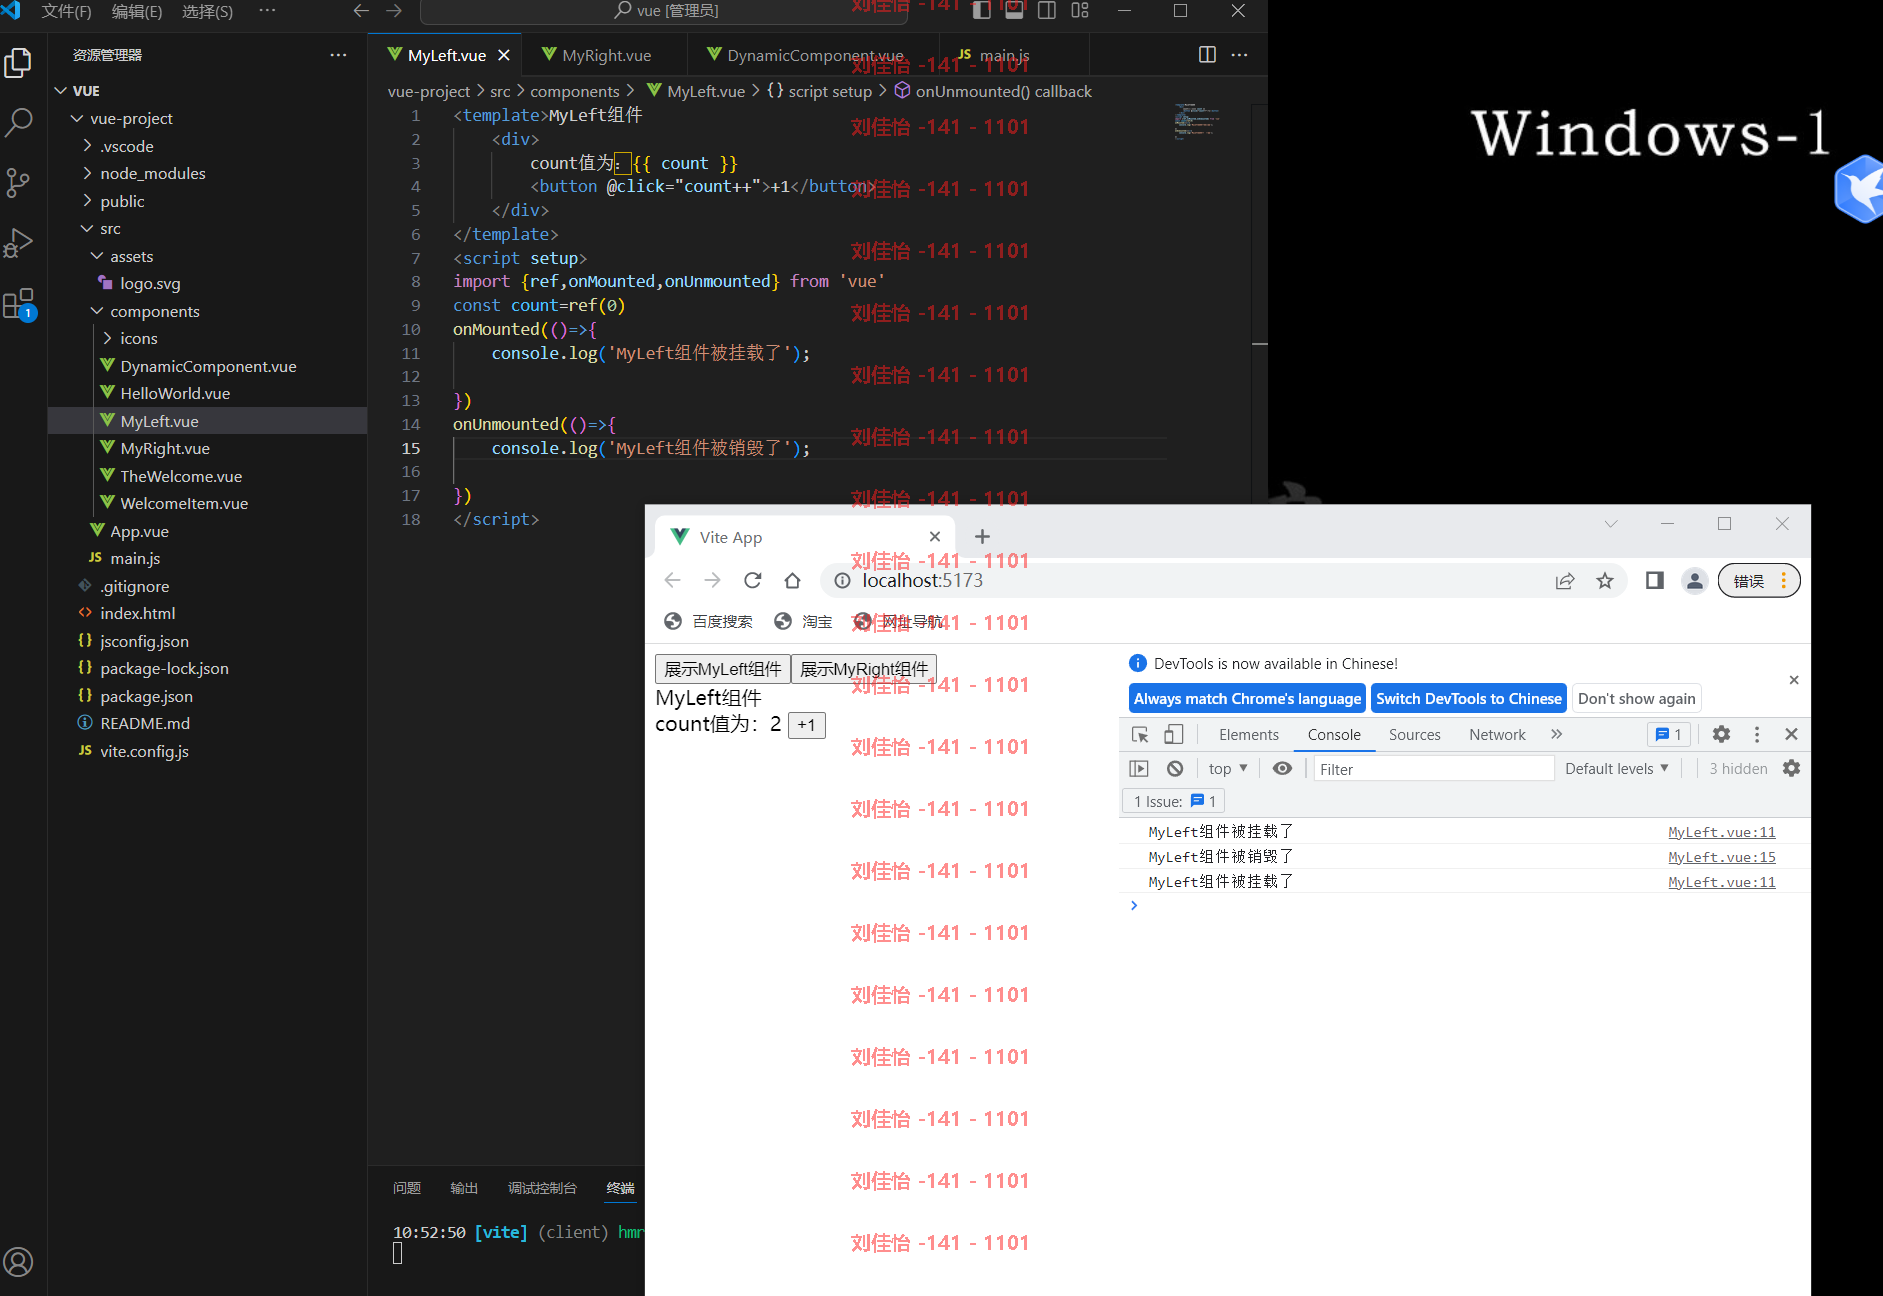Toggle bottom panel layout in title bar
The width and height of the screenshot is (1883, 1296).
[x=1014, y=10]
